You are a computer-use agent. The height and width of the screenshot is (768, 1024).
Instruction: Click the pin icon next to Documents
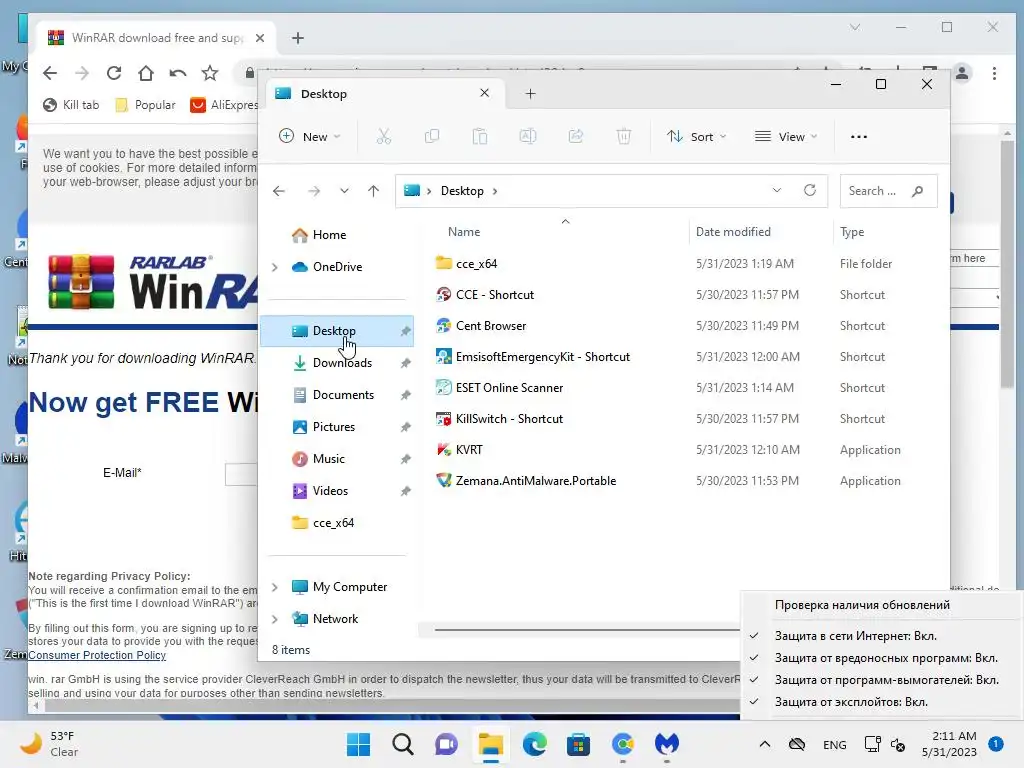pyautogui.click(x=406, y=395)
